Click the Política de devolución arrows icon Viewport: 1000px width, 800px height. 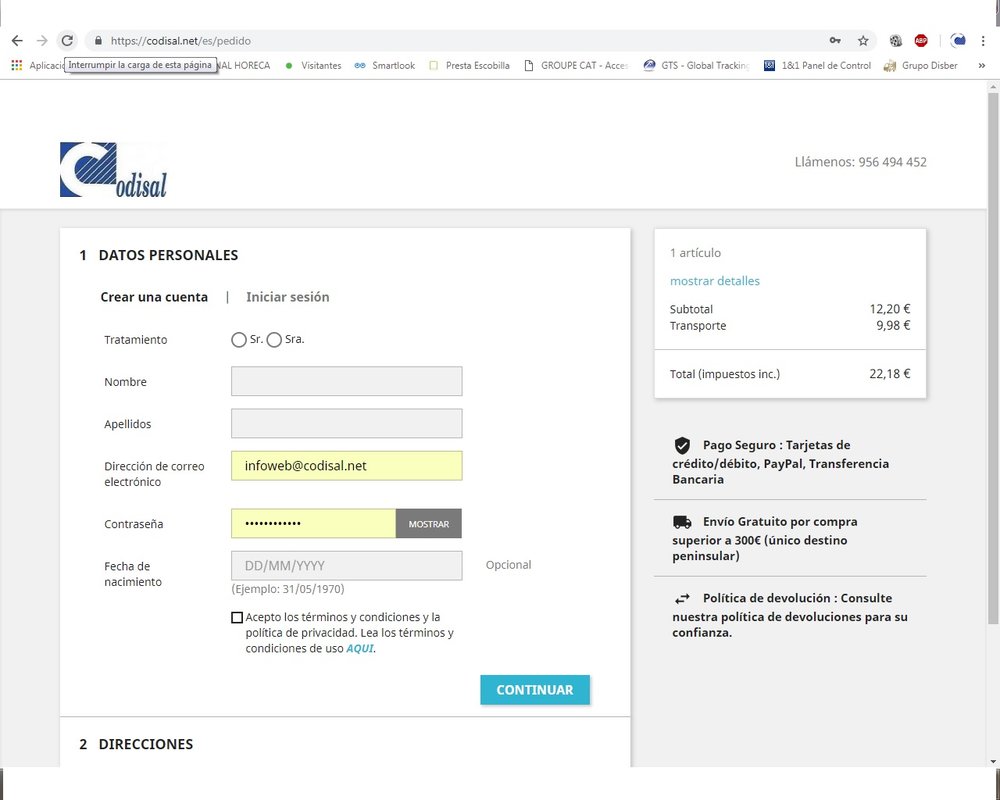(x=682, y=598)
